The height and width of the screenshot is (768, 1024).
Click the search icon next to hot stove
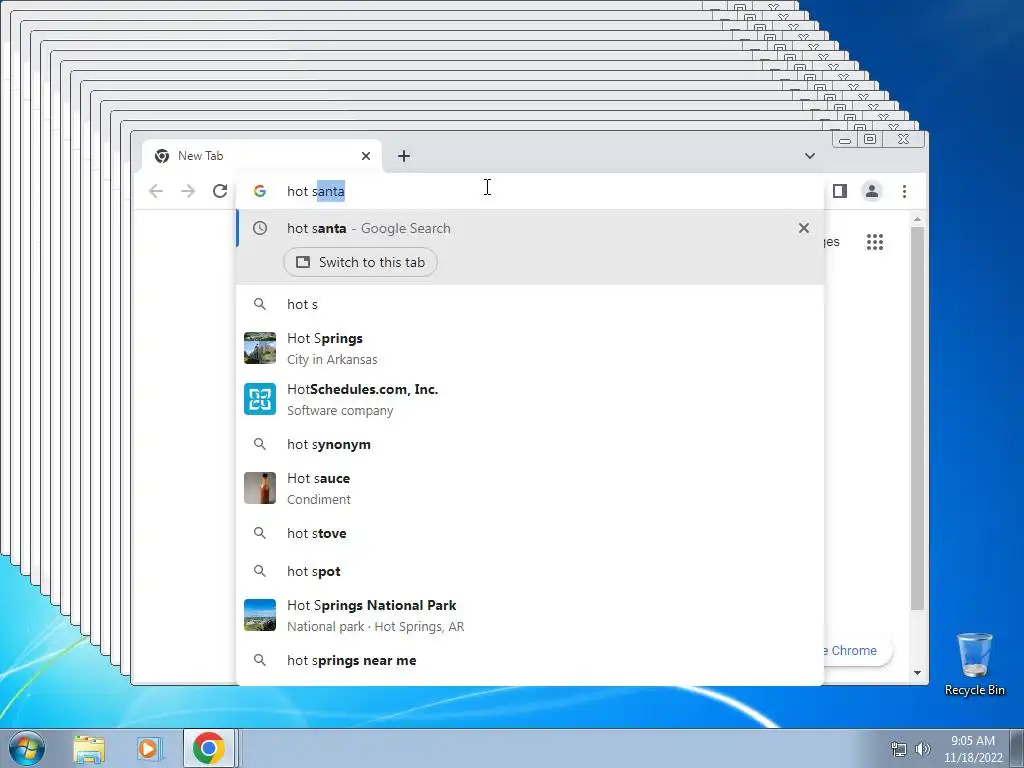coord(260,533)
